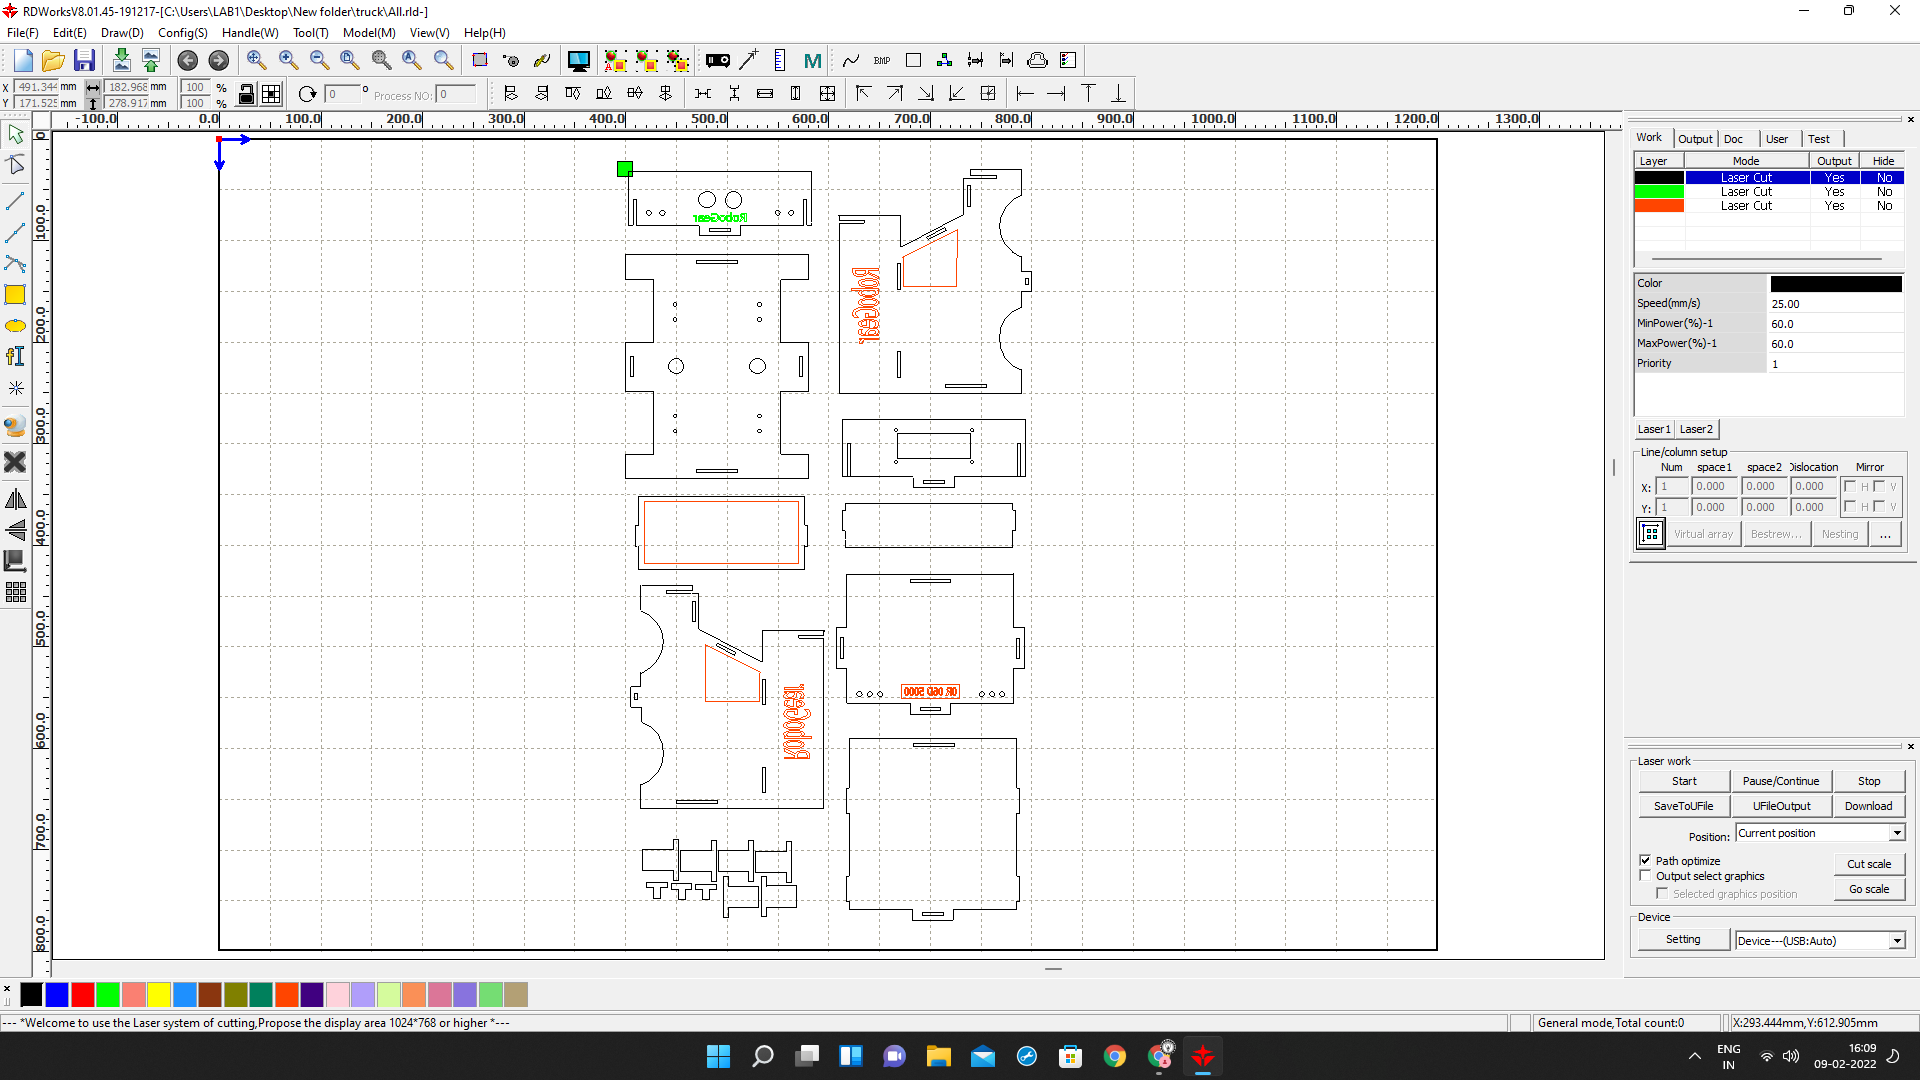Expand the Device USB Auto dropdown

point(1896,940)
